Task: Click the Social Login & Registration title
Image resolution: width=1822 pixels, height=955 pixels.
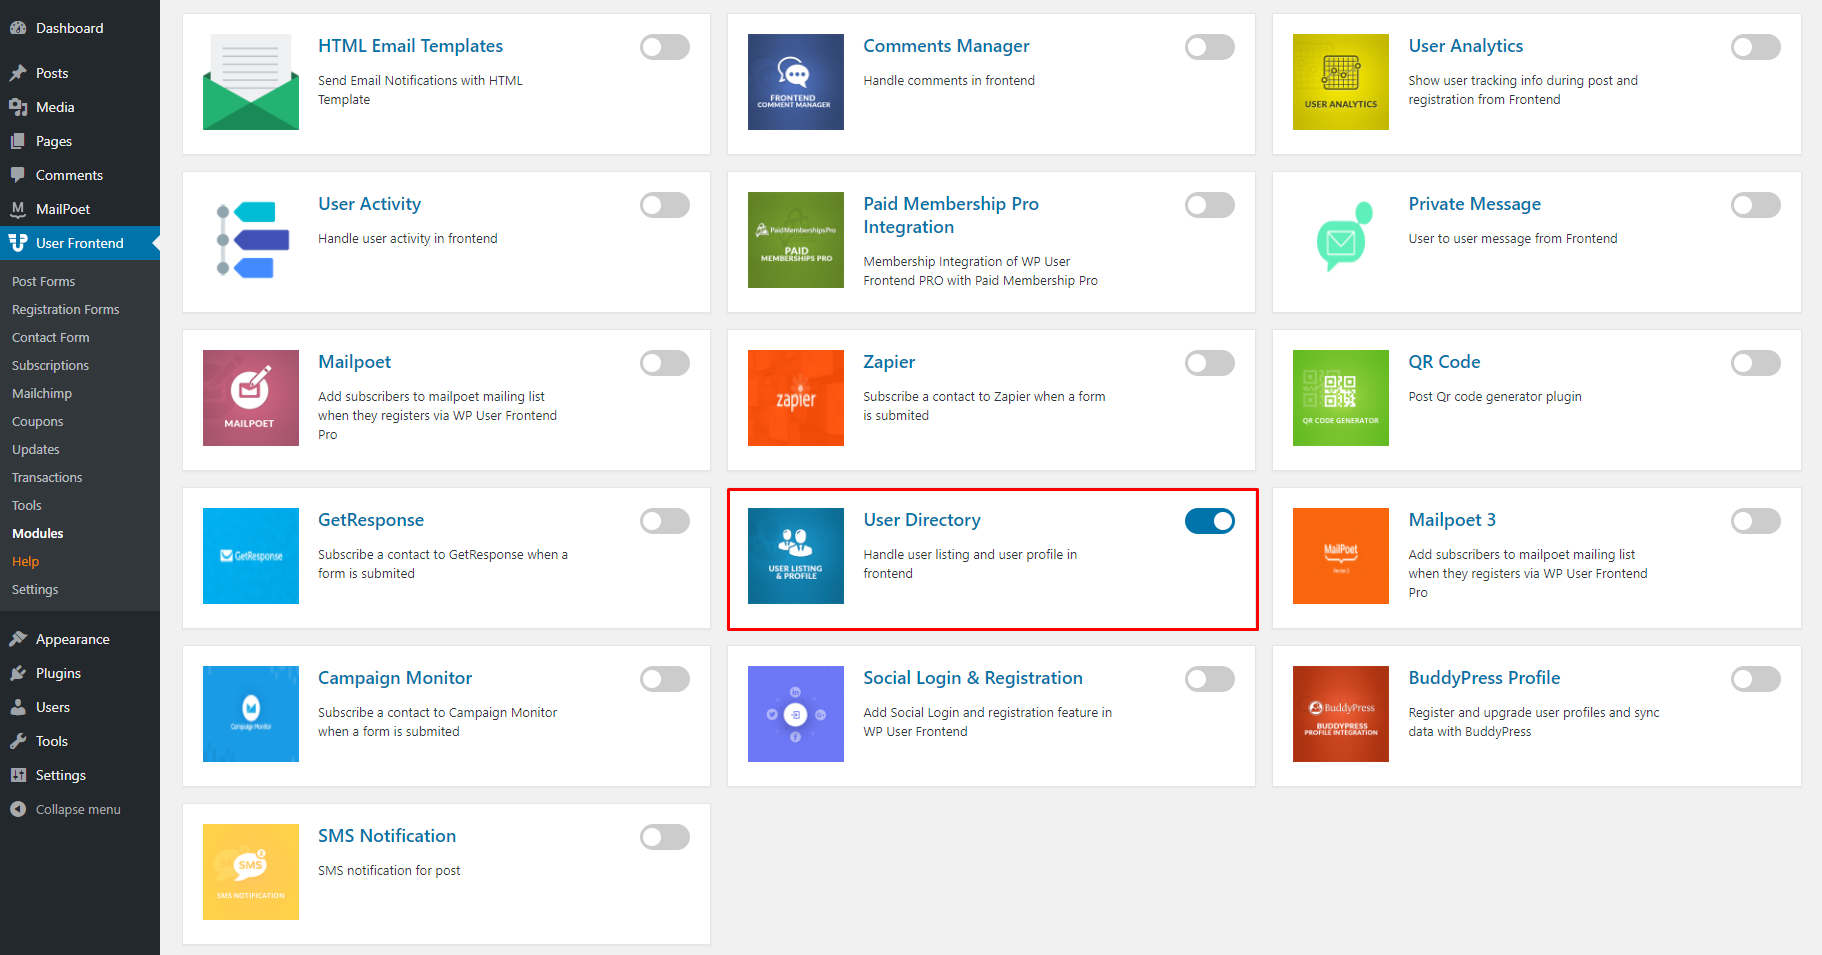Action: 973,678
